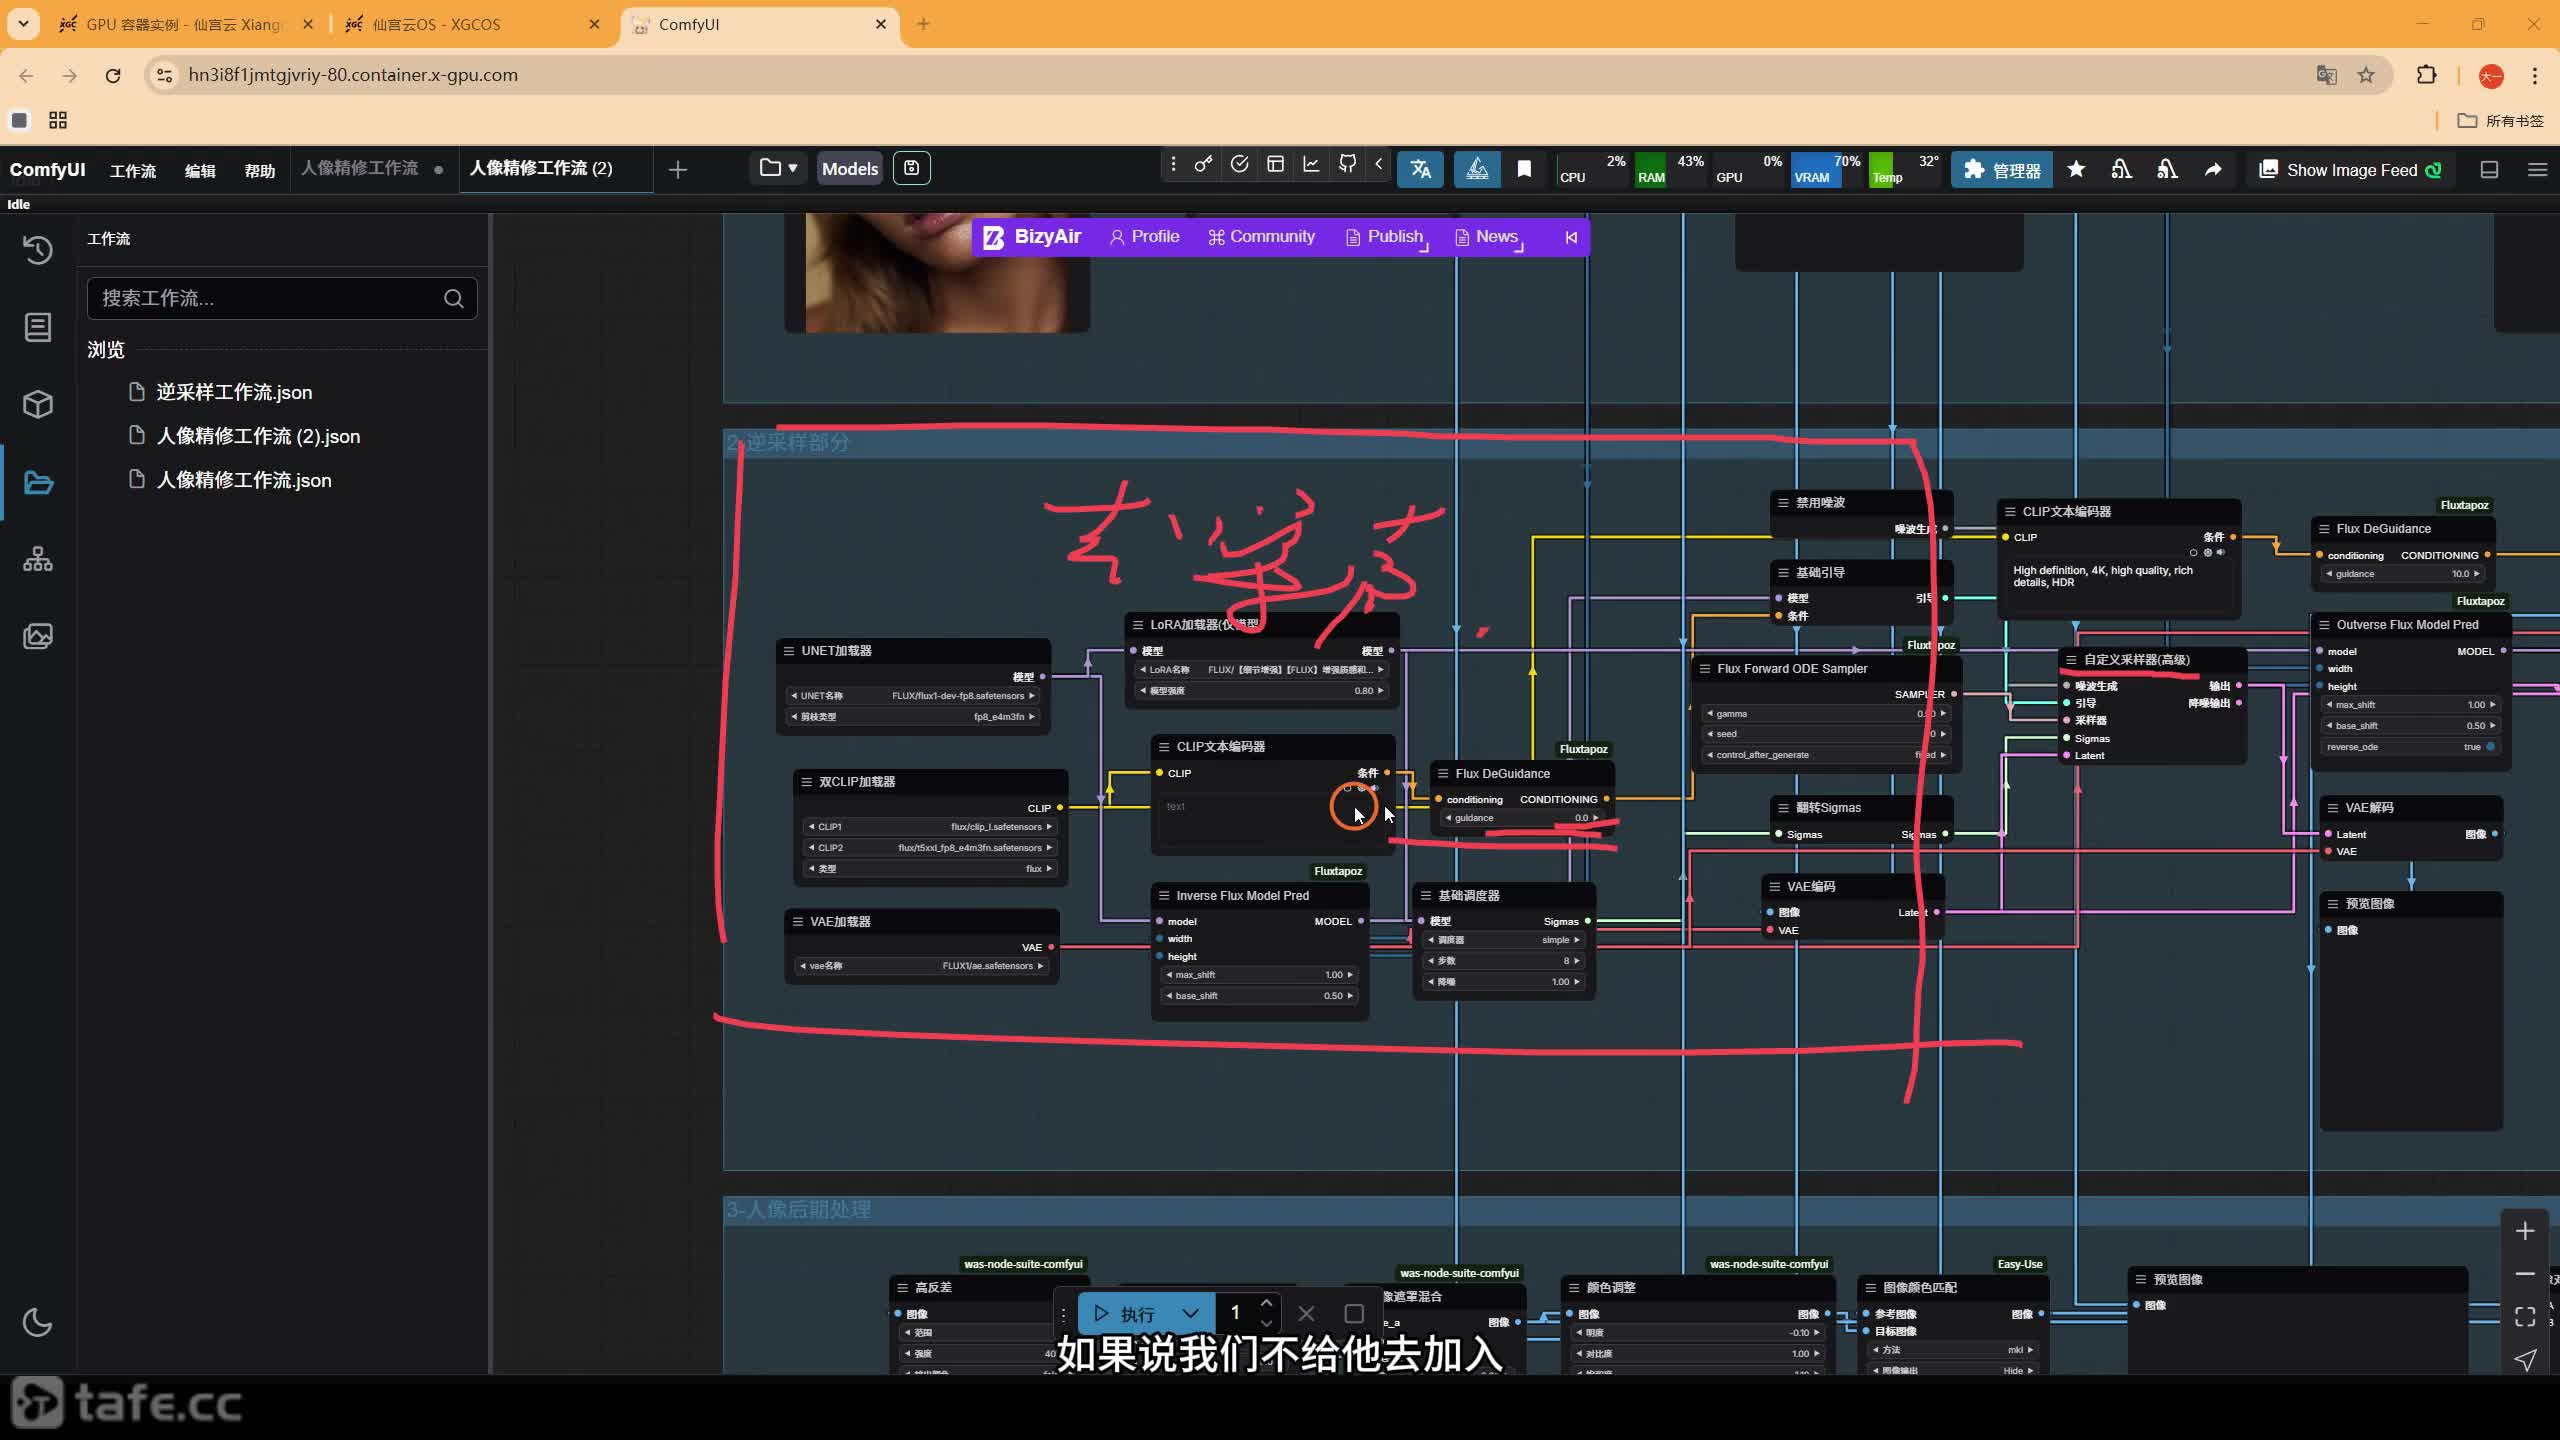Collapse toolbar with left chevron

click(1379, 165)
